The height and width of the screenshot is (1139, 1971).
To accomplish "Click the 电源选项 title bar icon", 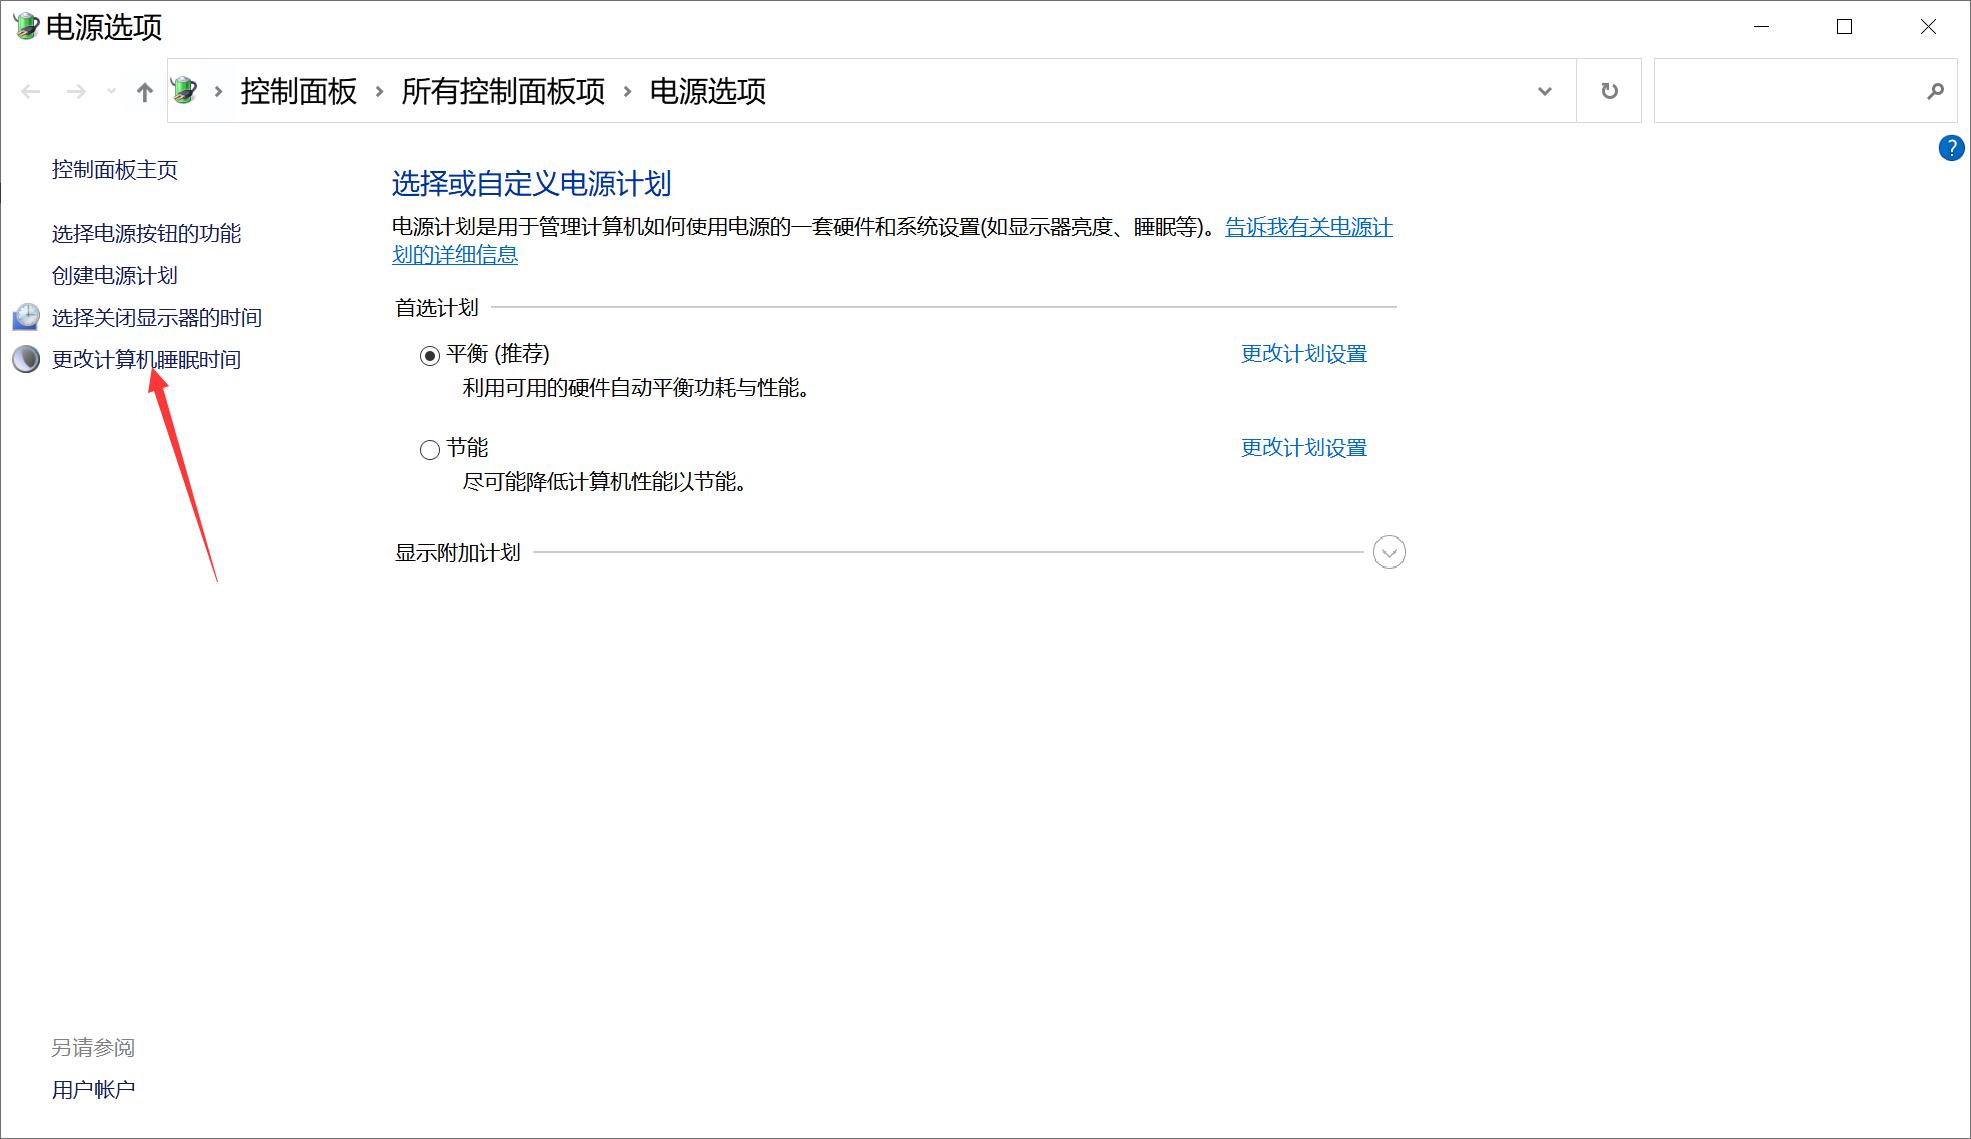I will 26,27.
